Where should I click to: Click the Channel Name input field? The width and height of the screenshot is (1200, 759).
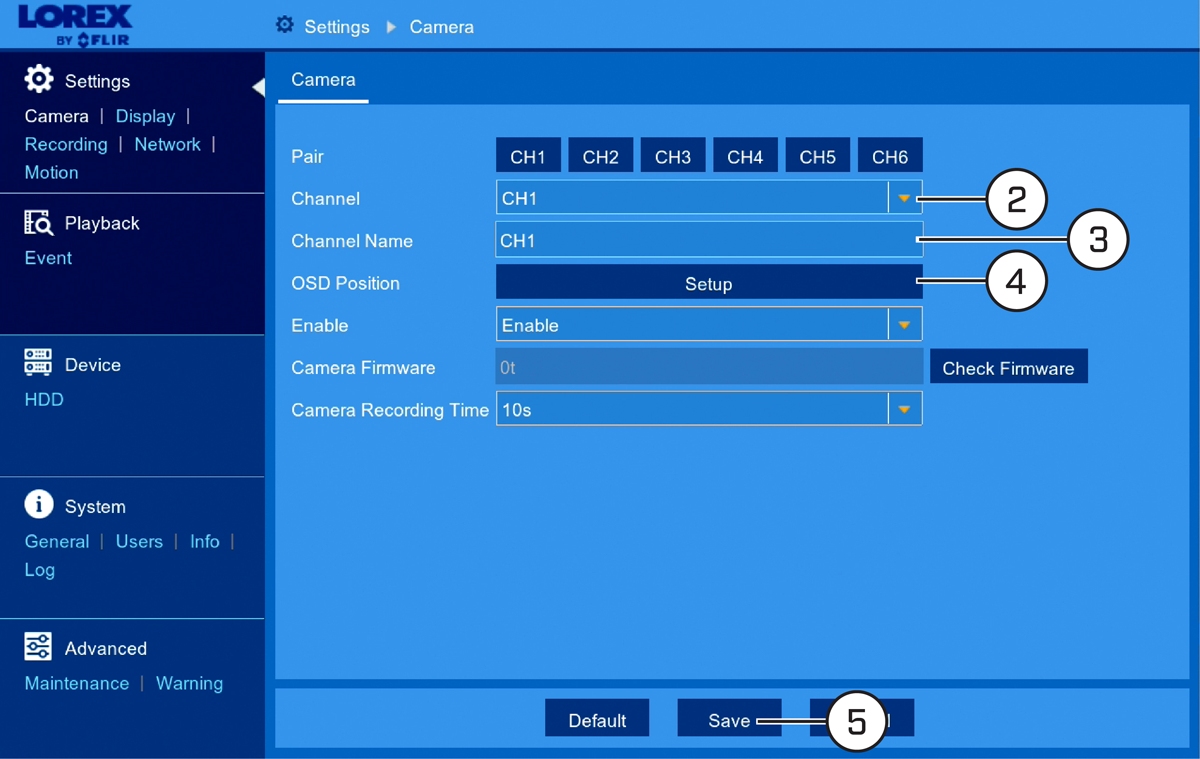point(709,241)
